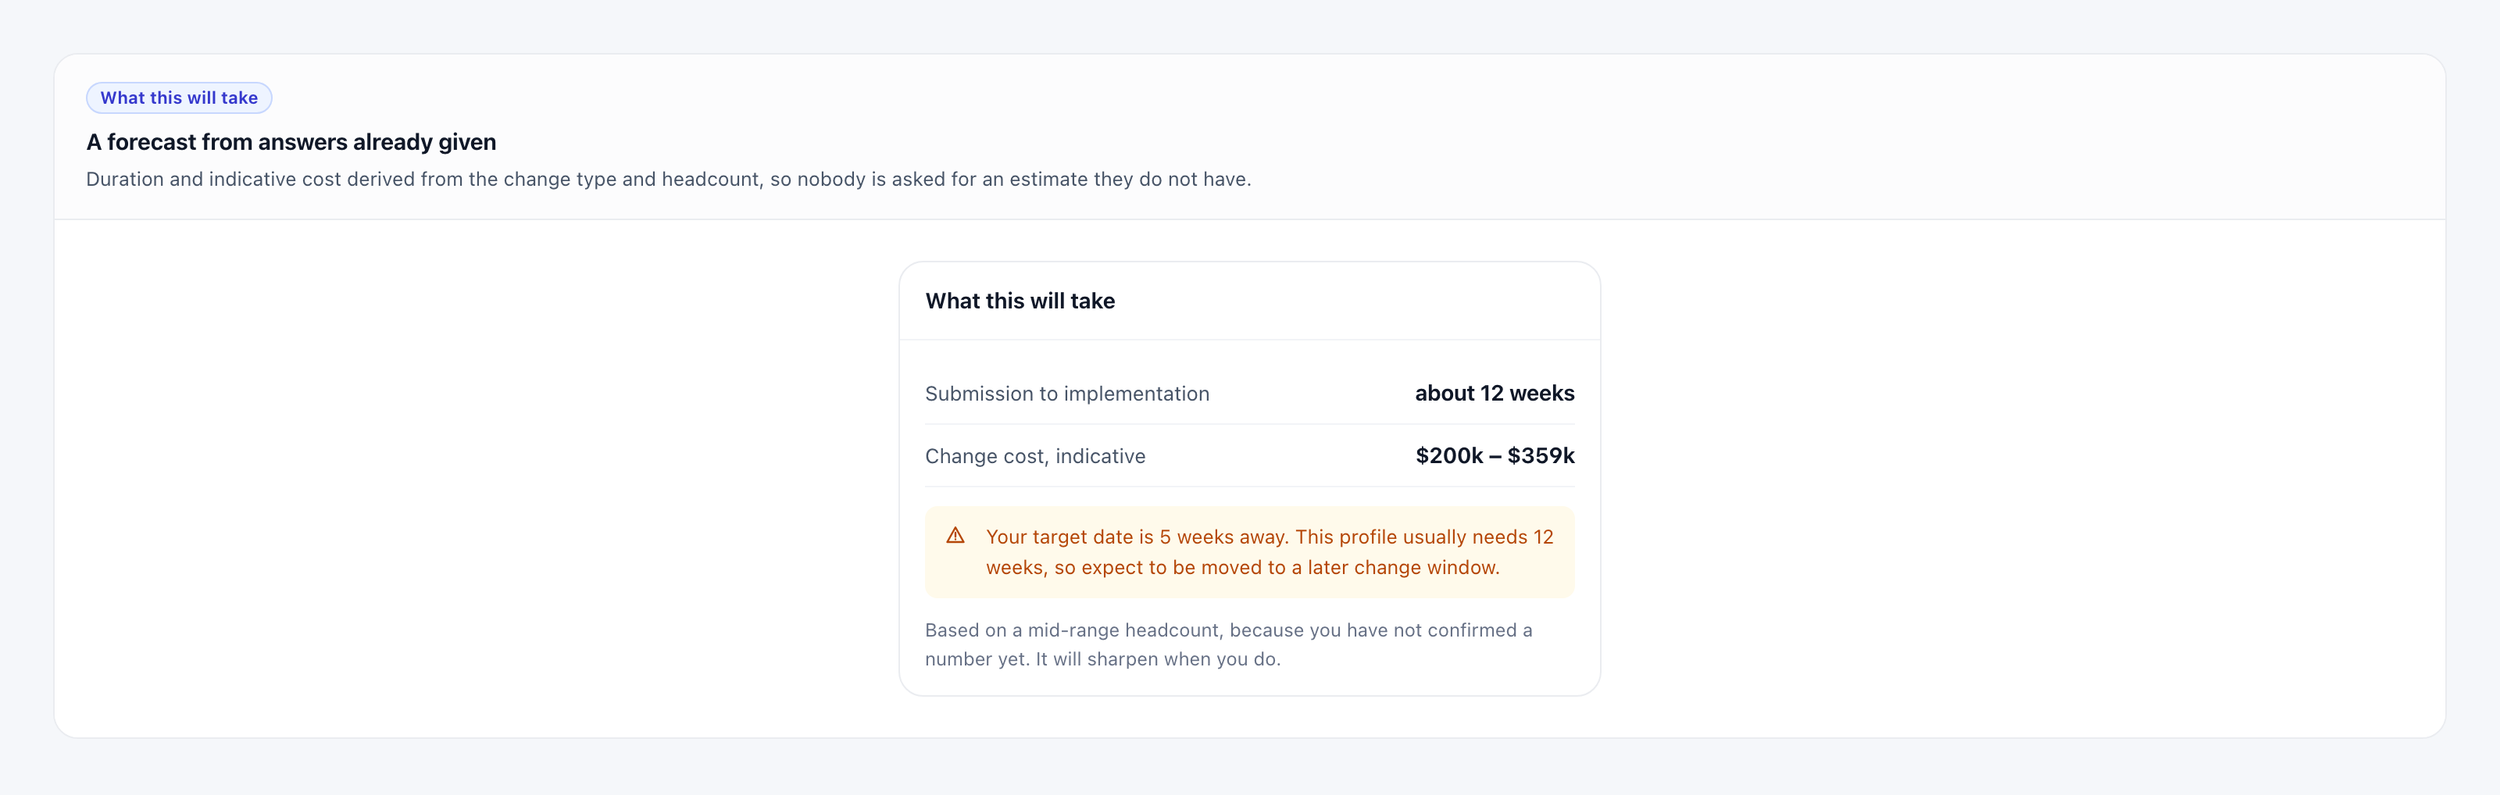Click the "Duration and indicative cost" description line

point(668,179)
